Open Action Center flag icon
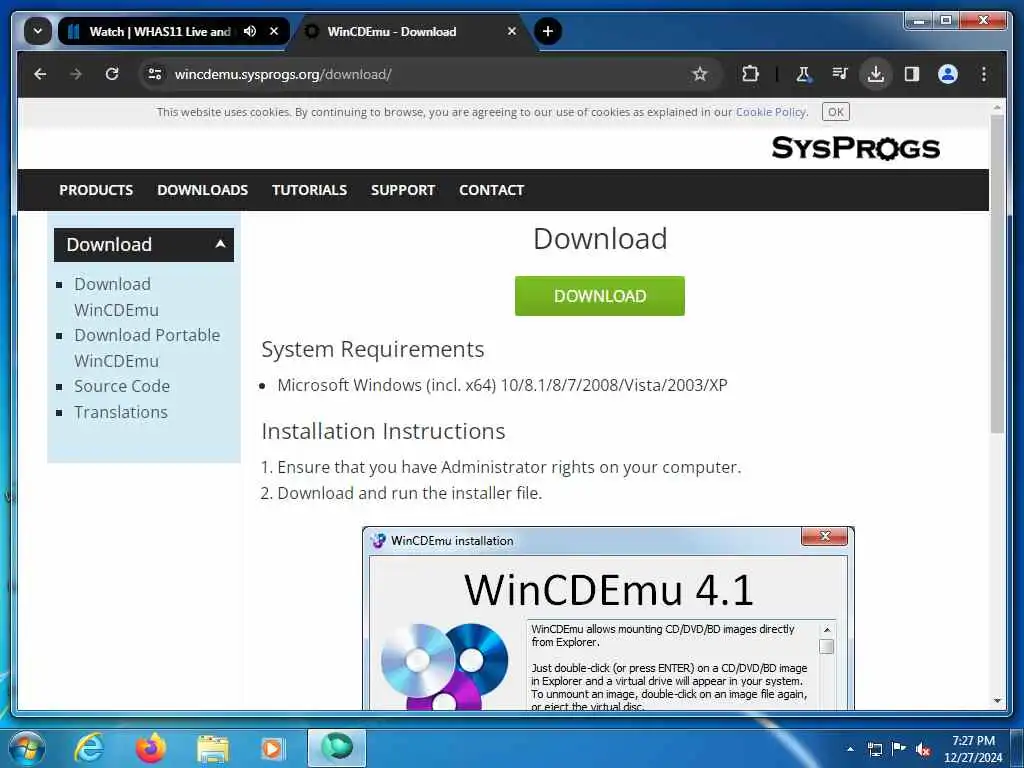Image resolution: width=1024 pixels, height=768 pixels. pyautogui.click(x=899, y=748)
